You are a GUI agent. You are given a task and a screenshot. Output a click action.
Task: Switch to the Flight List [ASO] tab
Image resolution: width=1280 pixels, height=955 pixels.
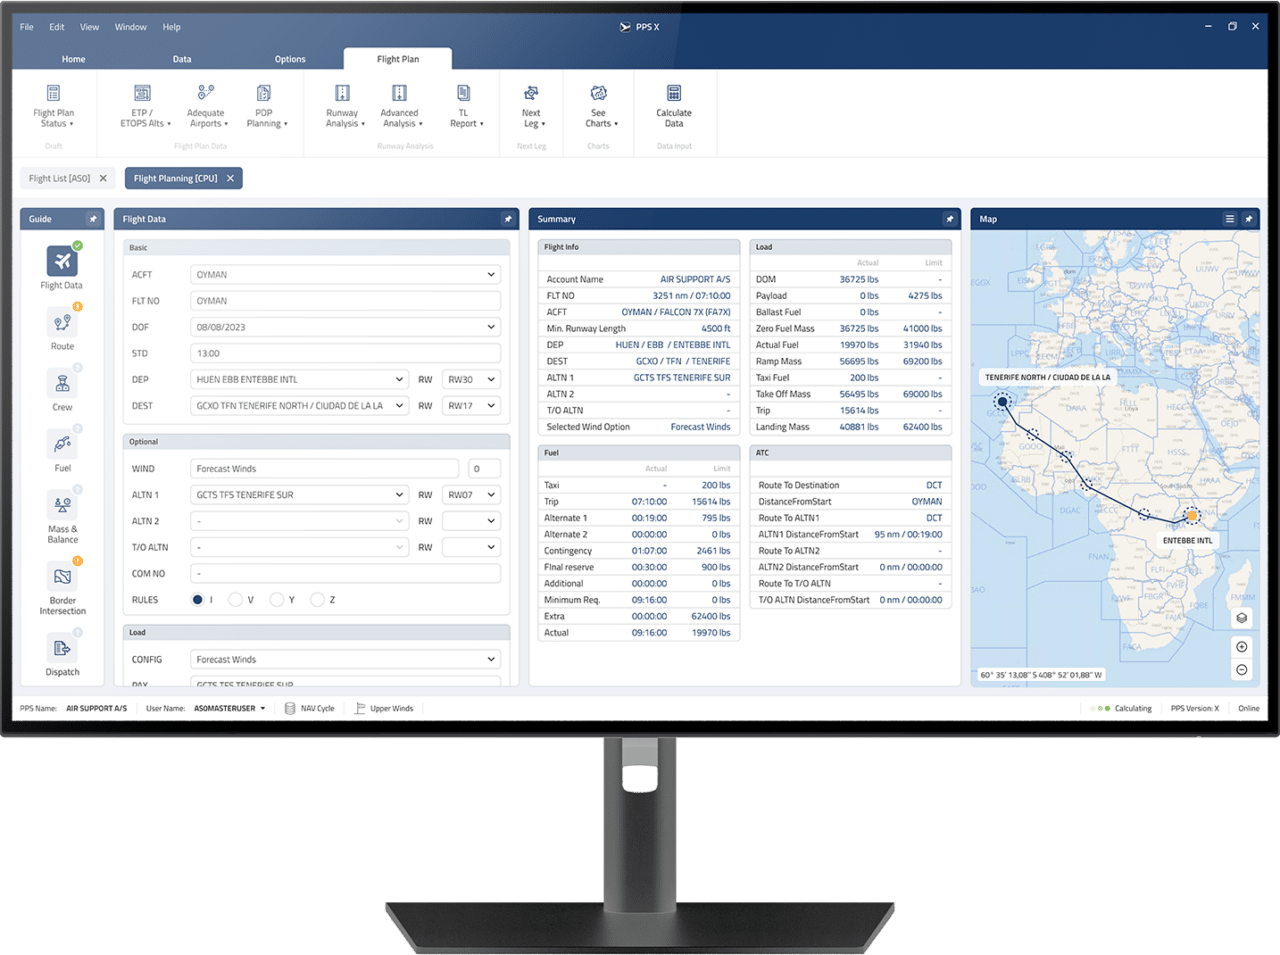[x=58, y=178]
